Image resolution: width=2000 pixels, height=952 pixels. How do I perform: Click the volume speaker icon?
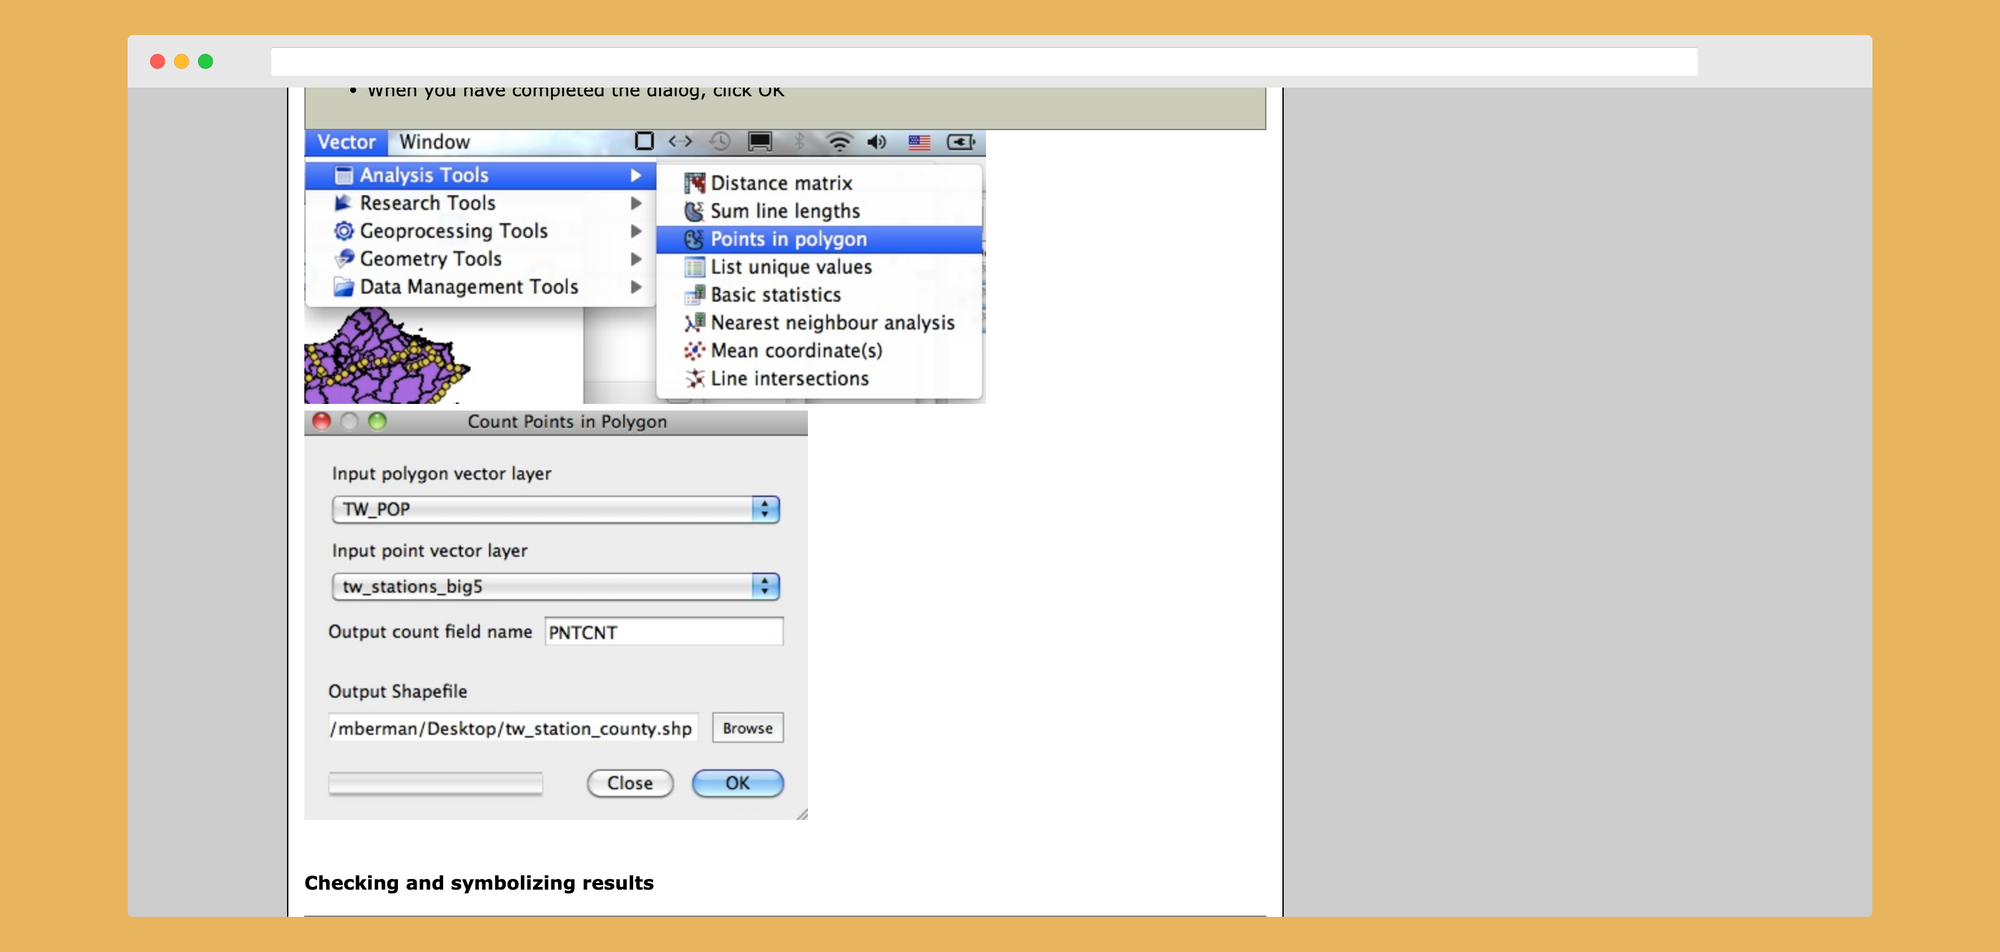point(877,142)
